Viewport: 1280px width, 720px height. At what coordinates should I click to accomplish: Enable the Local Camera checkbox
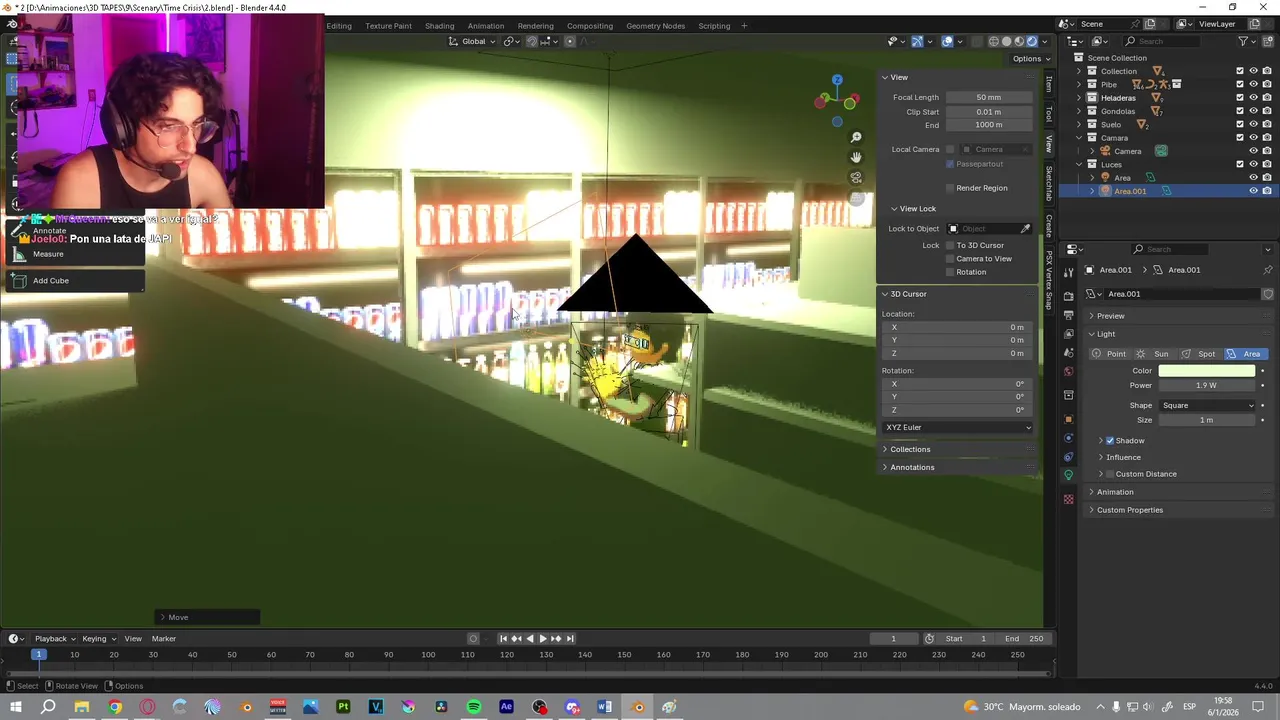950,150
